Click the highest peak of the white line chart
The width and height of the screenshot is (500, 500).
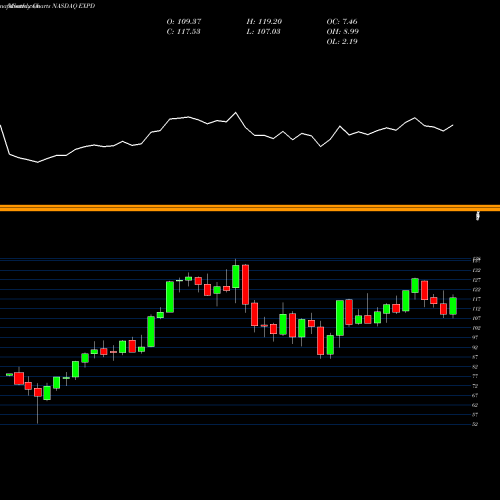point(236,113)
